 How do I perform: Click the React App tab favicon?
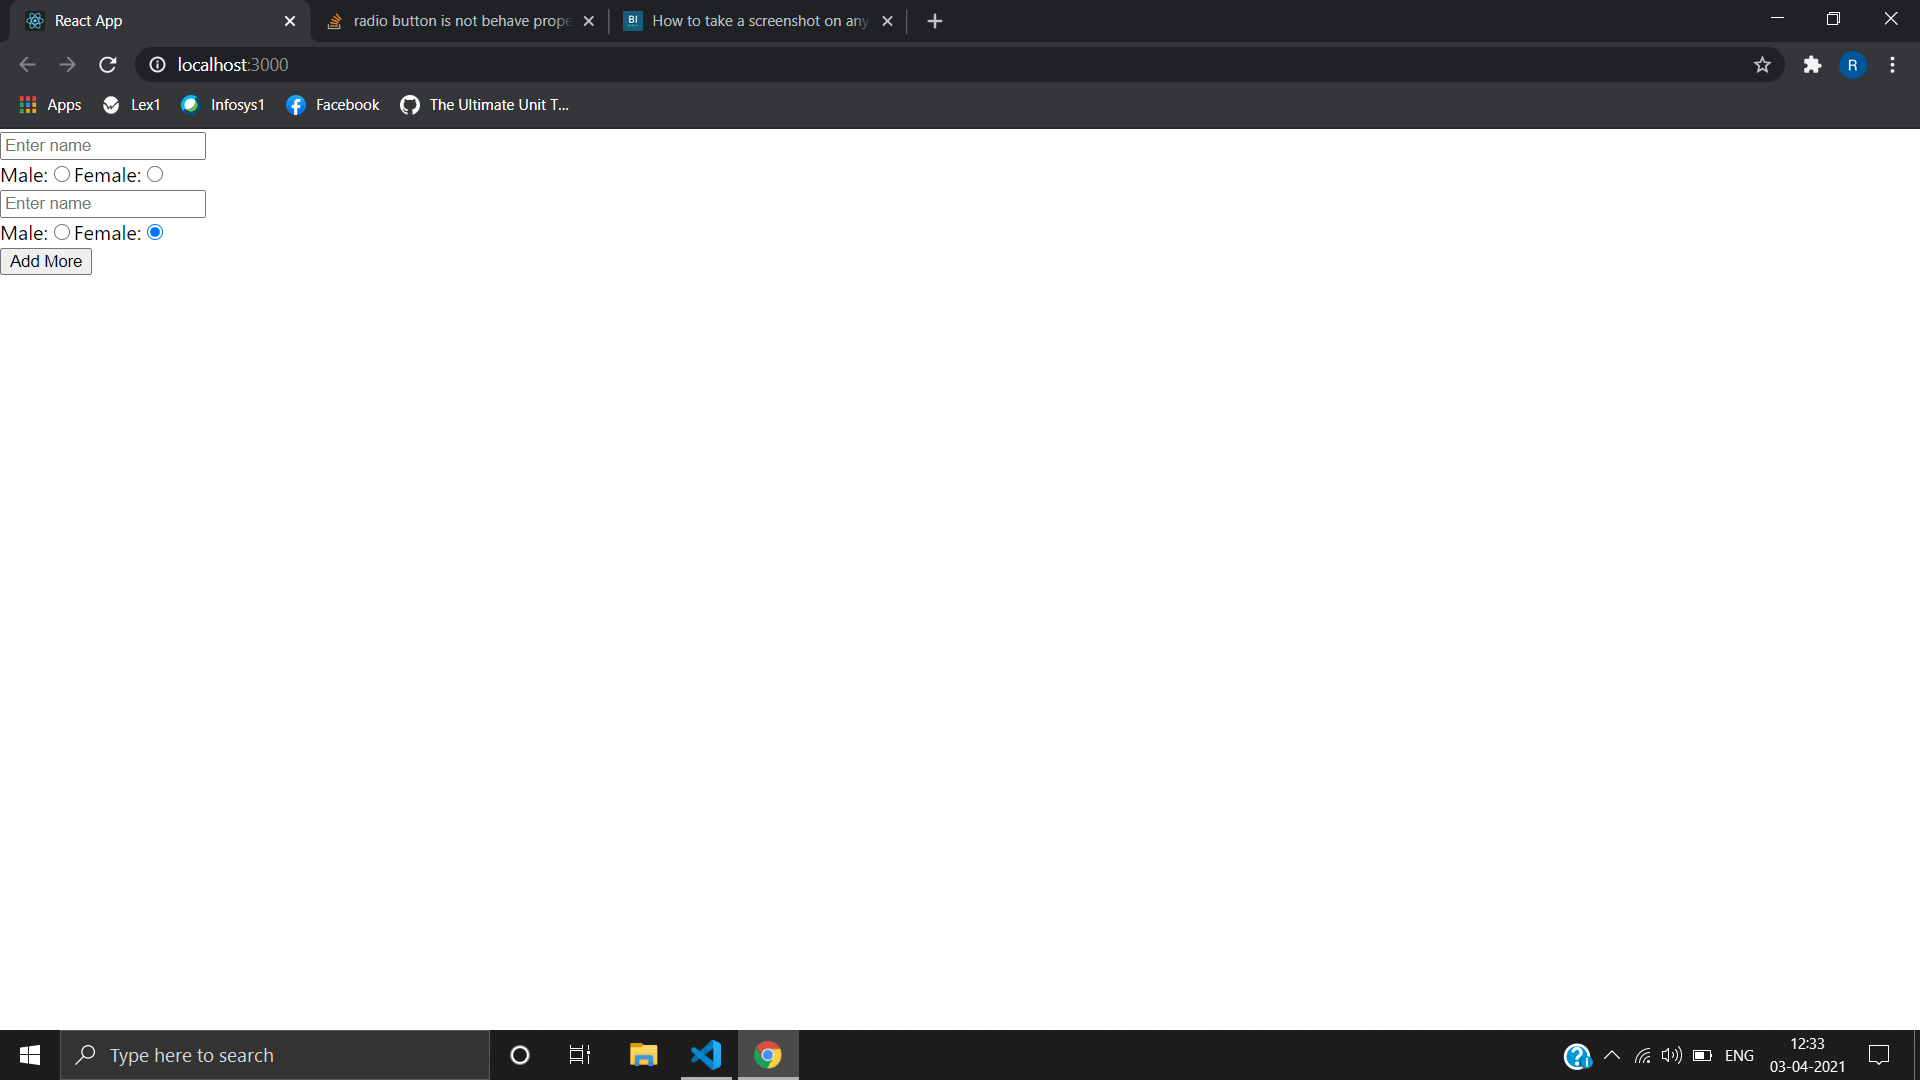pos(35,20)
